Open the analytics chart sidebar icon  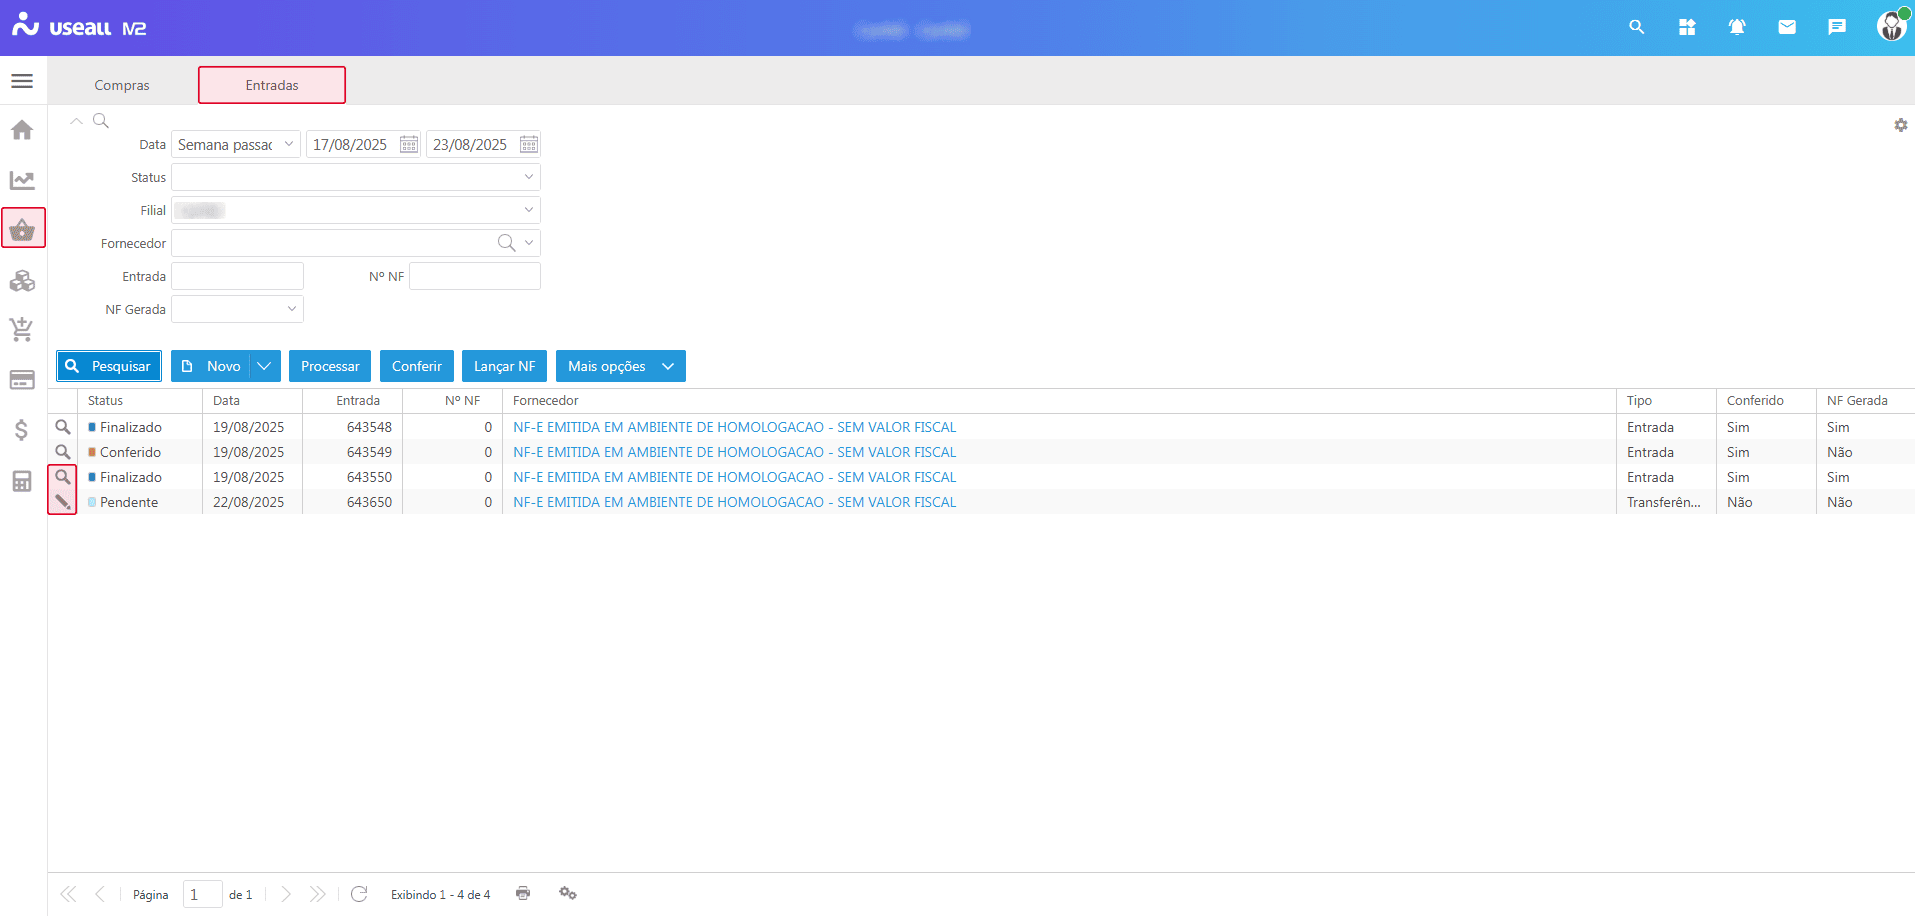(x=22, y=180)
